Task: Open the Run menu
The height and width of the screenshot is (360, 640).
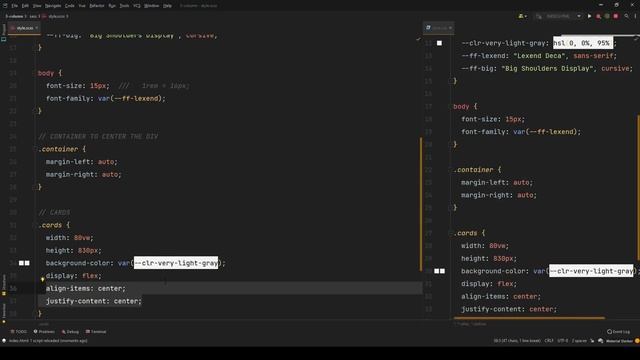Action: 112,6
